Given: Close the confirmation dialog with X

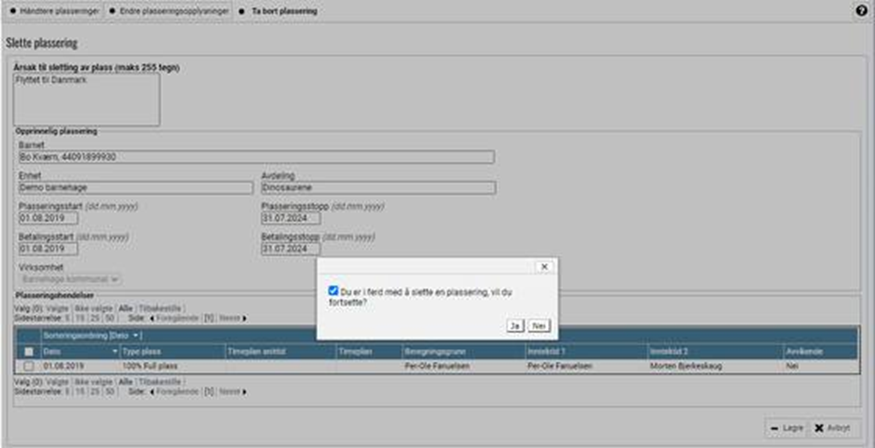Looking at the screenshot, I should click(543, 267).
